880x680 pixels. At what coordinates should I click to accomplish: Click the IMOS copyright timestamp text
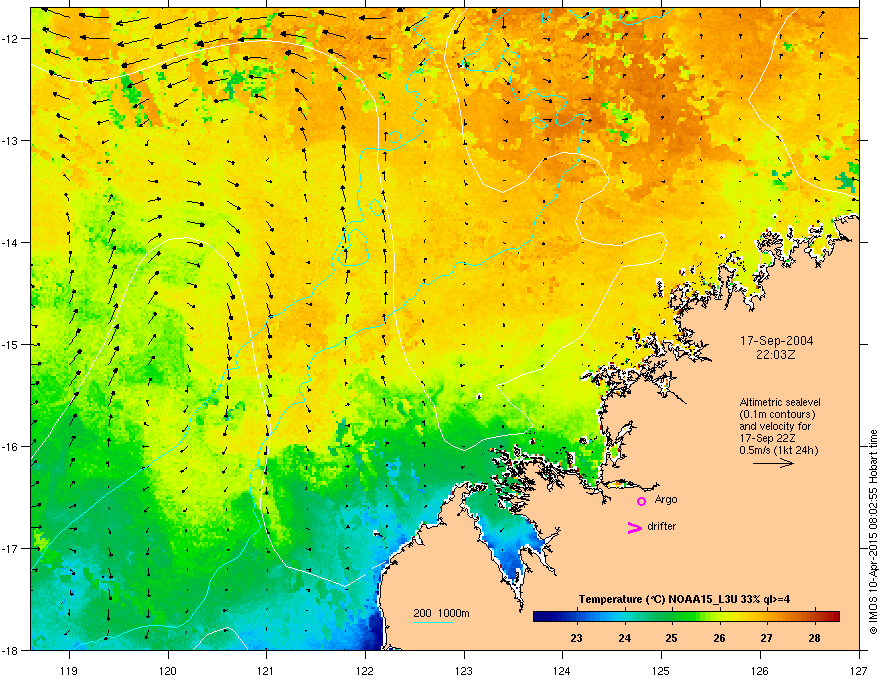(873, 532)
